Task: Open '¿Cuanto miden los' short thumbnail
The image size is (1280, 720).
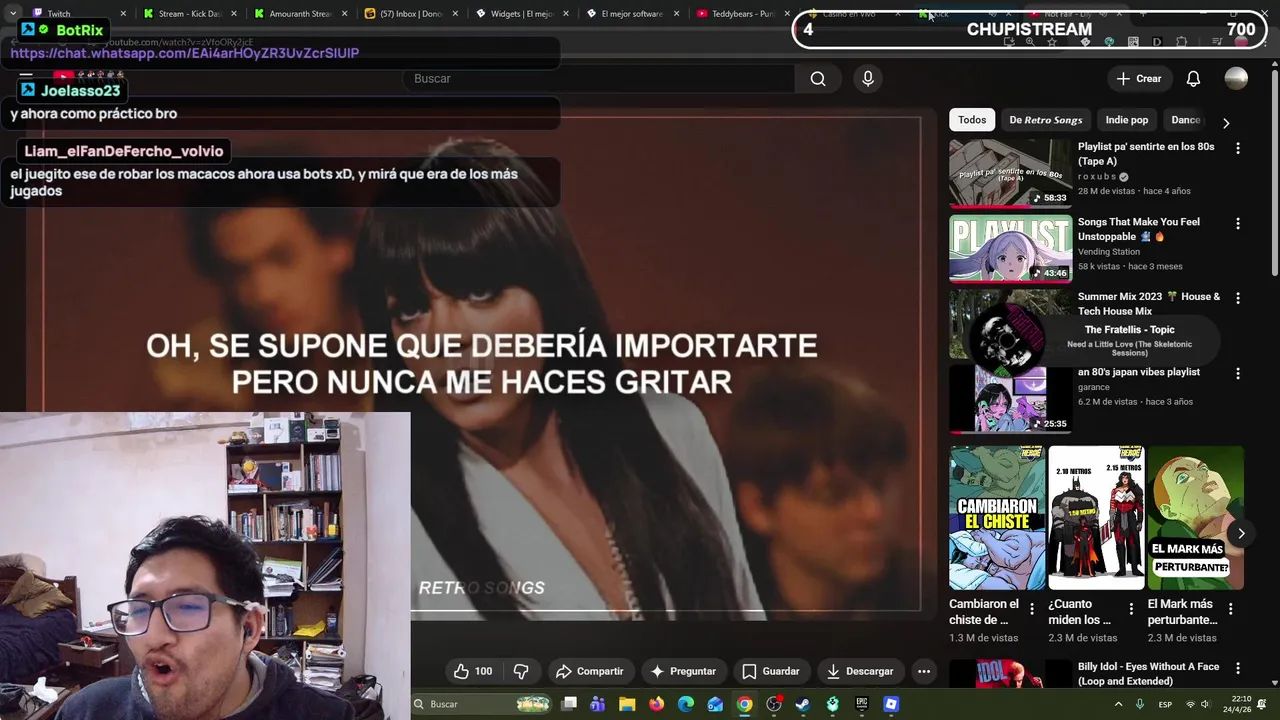Action: click(1096, 518)
